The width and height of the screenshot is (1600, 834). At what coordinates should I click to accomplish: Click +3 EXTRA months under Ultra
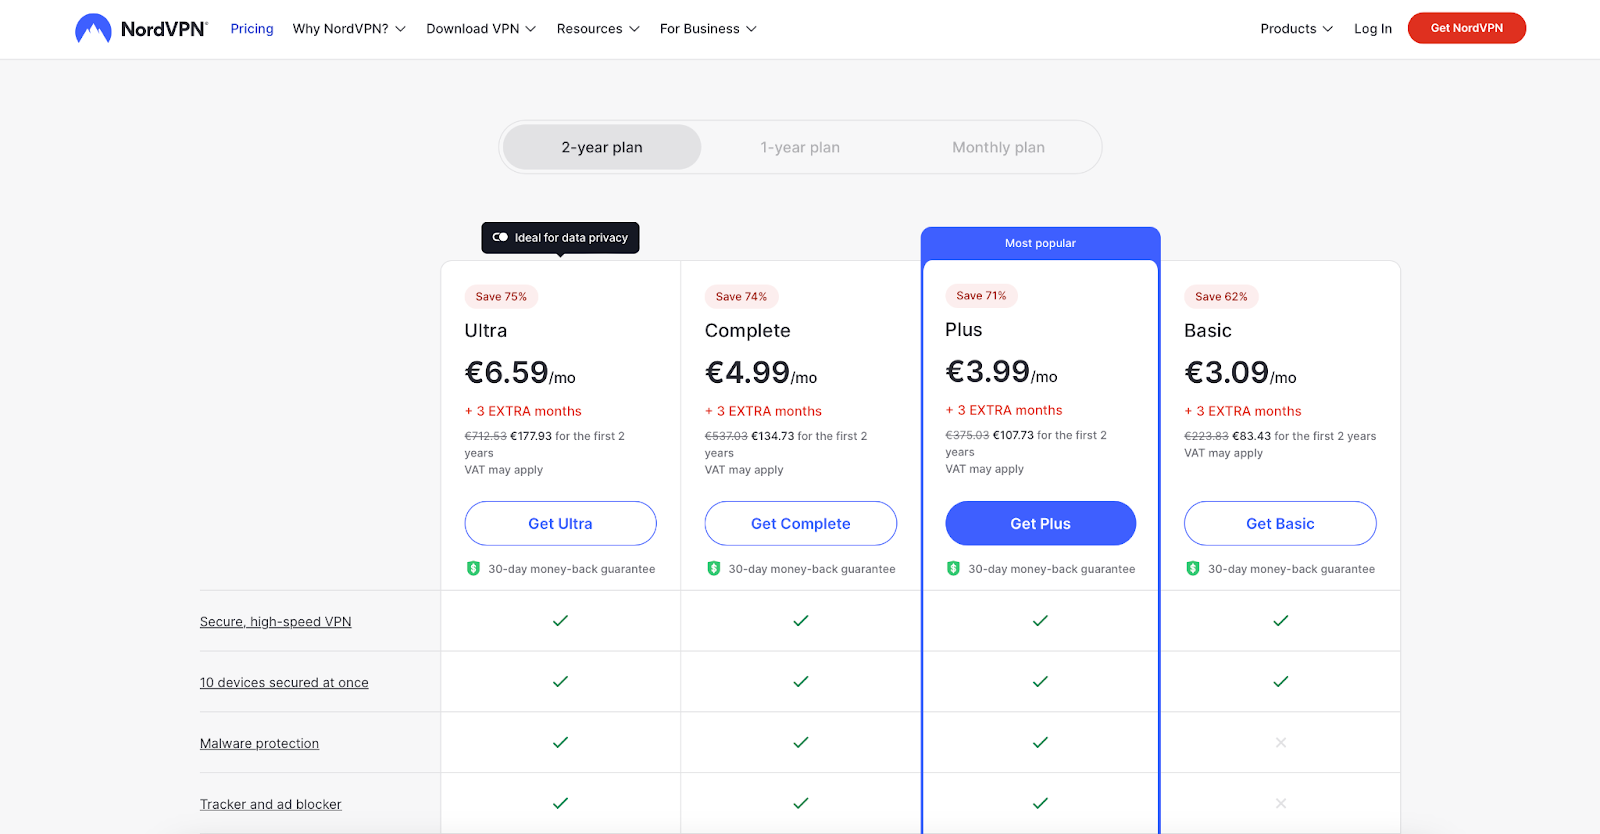523,411
